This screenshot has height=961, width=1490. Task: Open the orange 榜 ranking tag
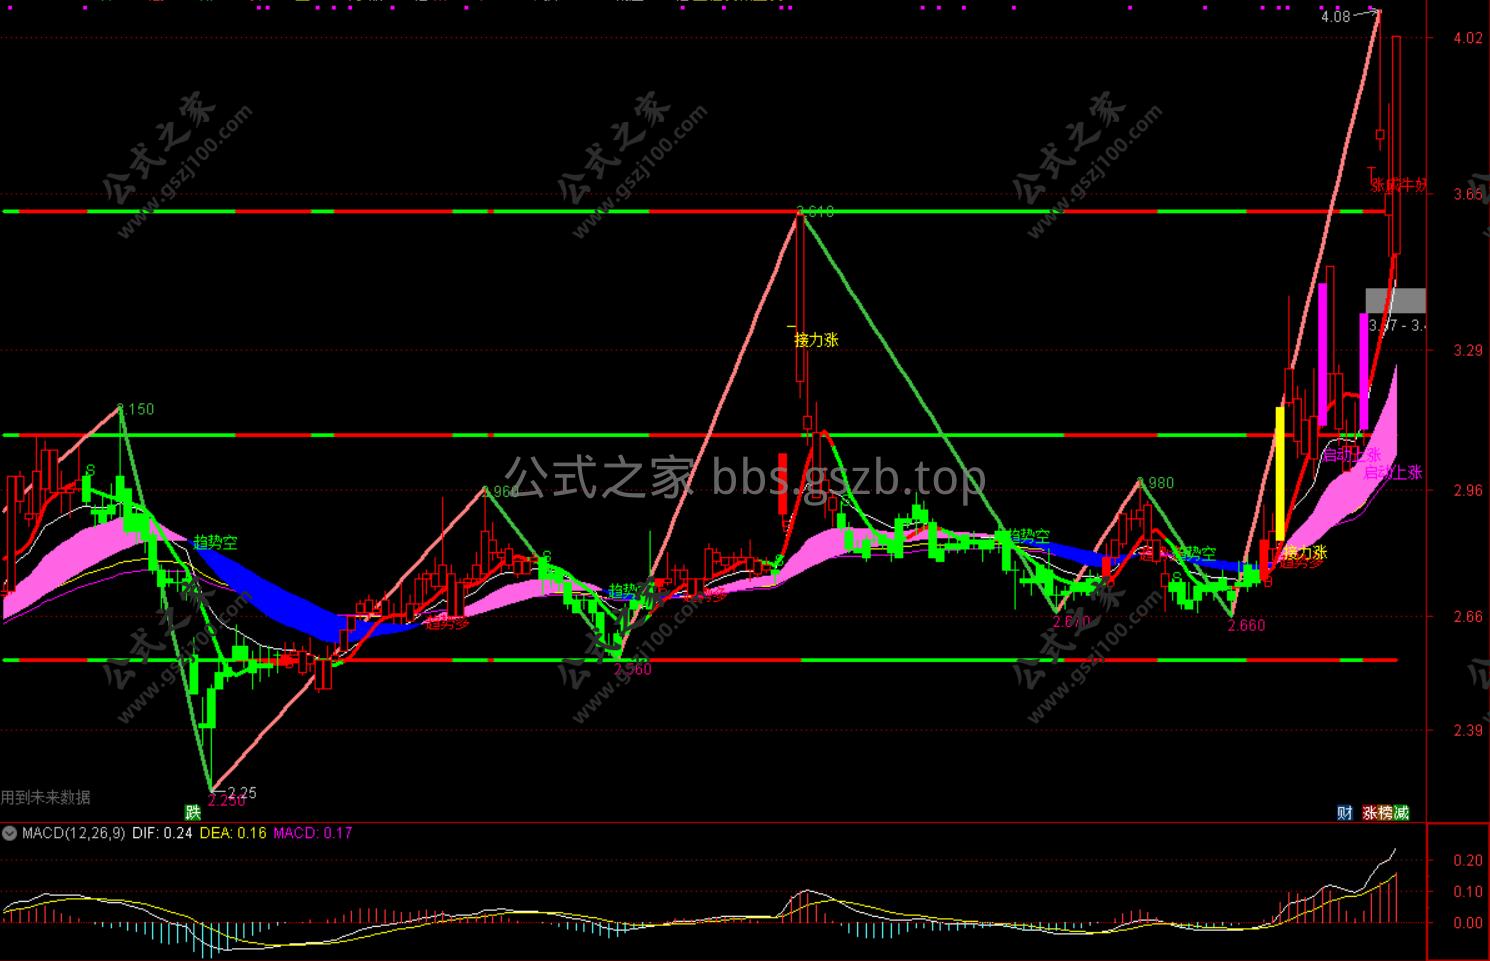pos(1385,813)
